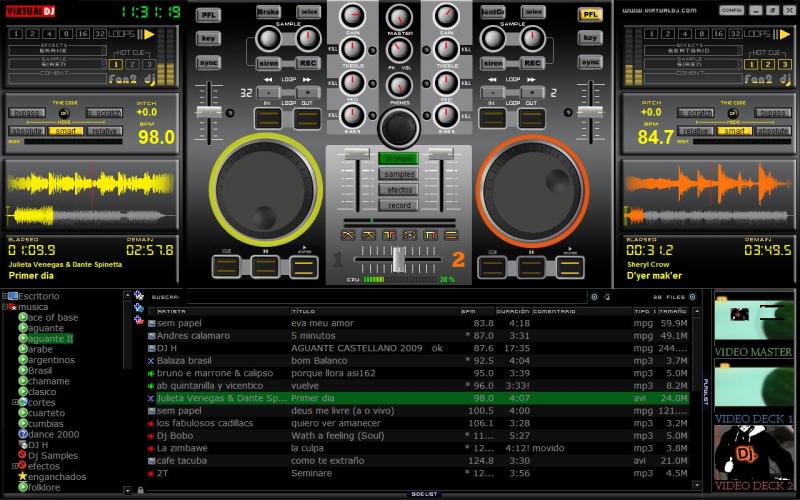Viewport: 800px width, 500px height.
Task: Switch to browser panel tab
Action: click(x=398, y=159)
